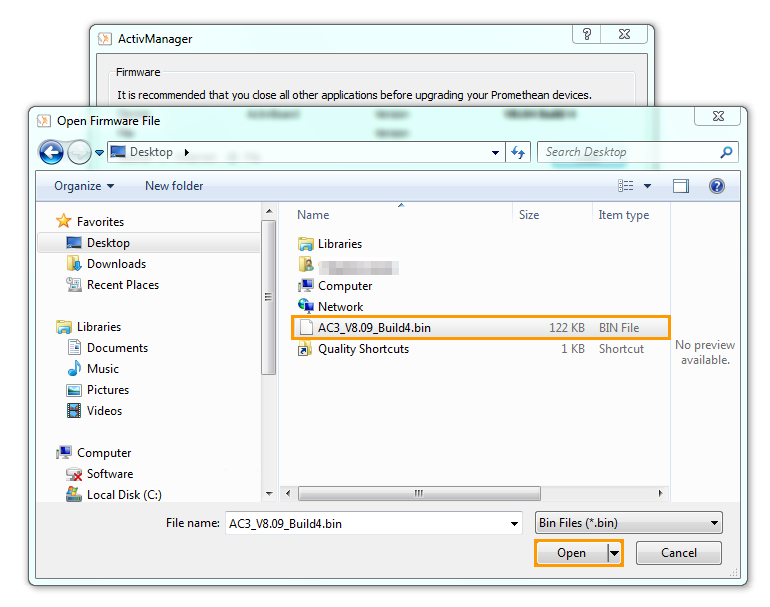Expand the Open button split arrow
Viewport: 770px width, 607px height.
(614, 553)
